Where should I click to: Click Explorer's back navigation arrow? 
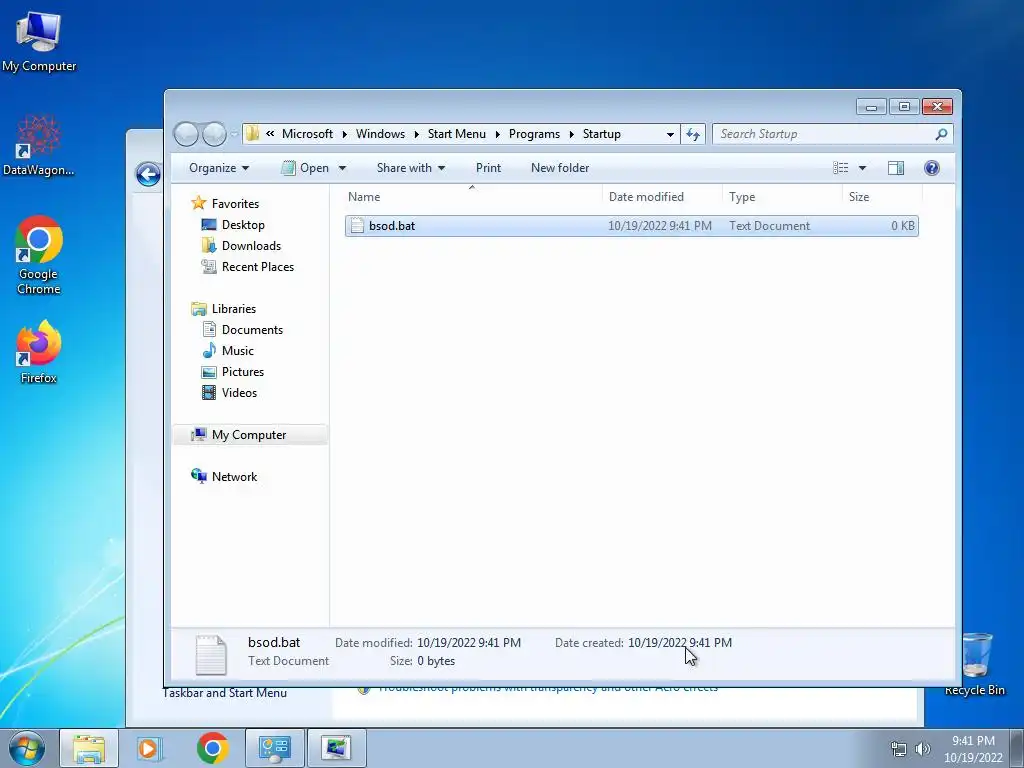(187, 134)
